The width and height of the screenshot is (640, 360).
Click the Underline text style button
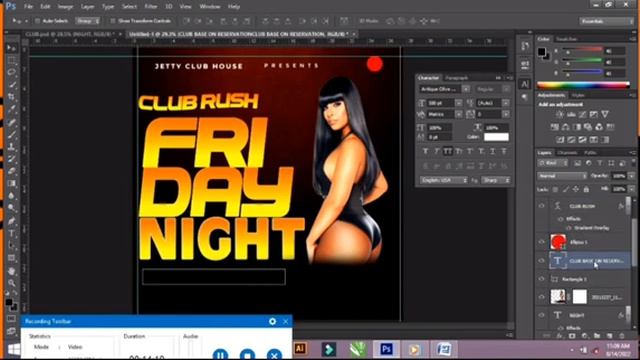[493, 151]
